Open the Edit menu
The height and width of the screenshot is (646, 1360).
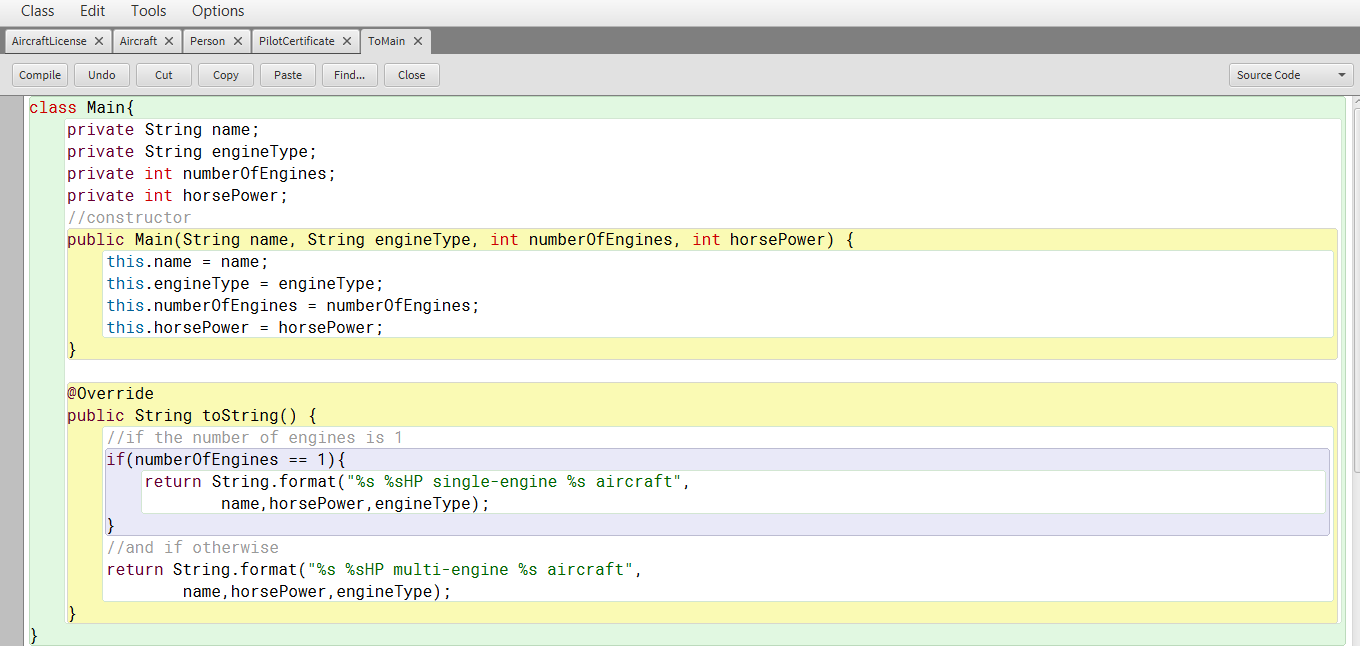(92, 11)
